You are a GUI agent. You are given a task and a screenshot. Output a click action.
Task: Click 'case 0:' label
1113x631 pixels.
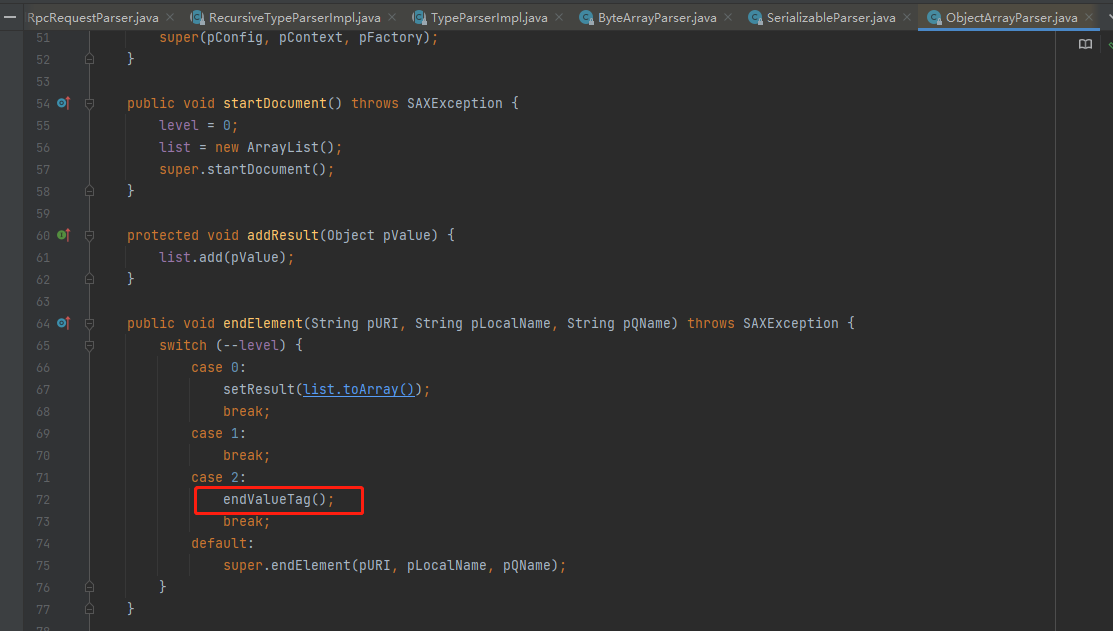[x=219, y=367]
